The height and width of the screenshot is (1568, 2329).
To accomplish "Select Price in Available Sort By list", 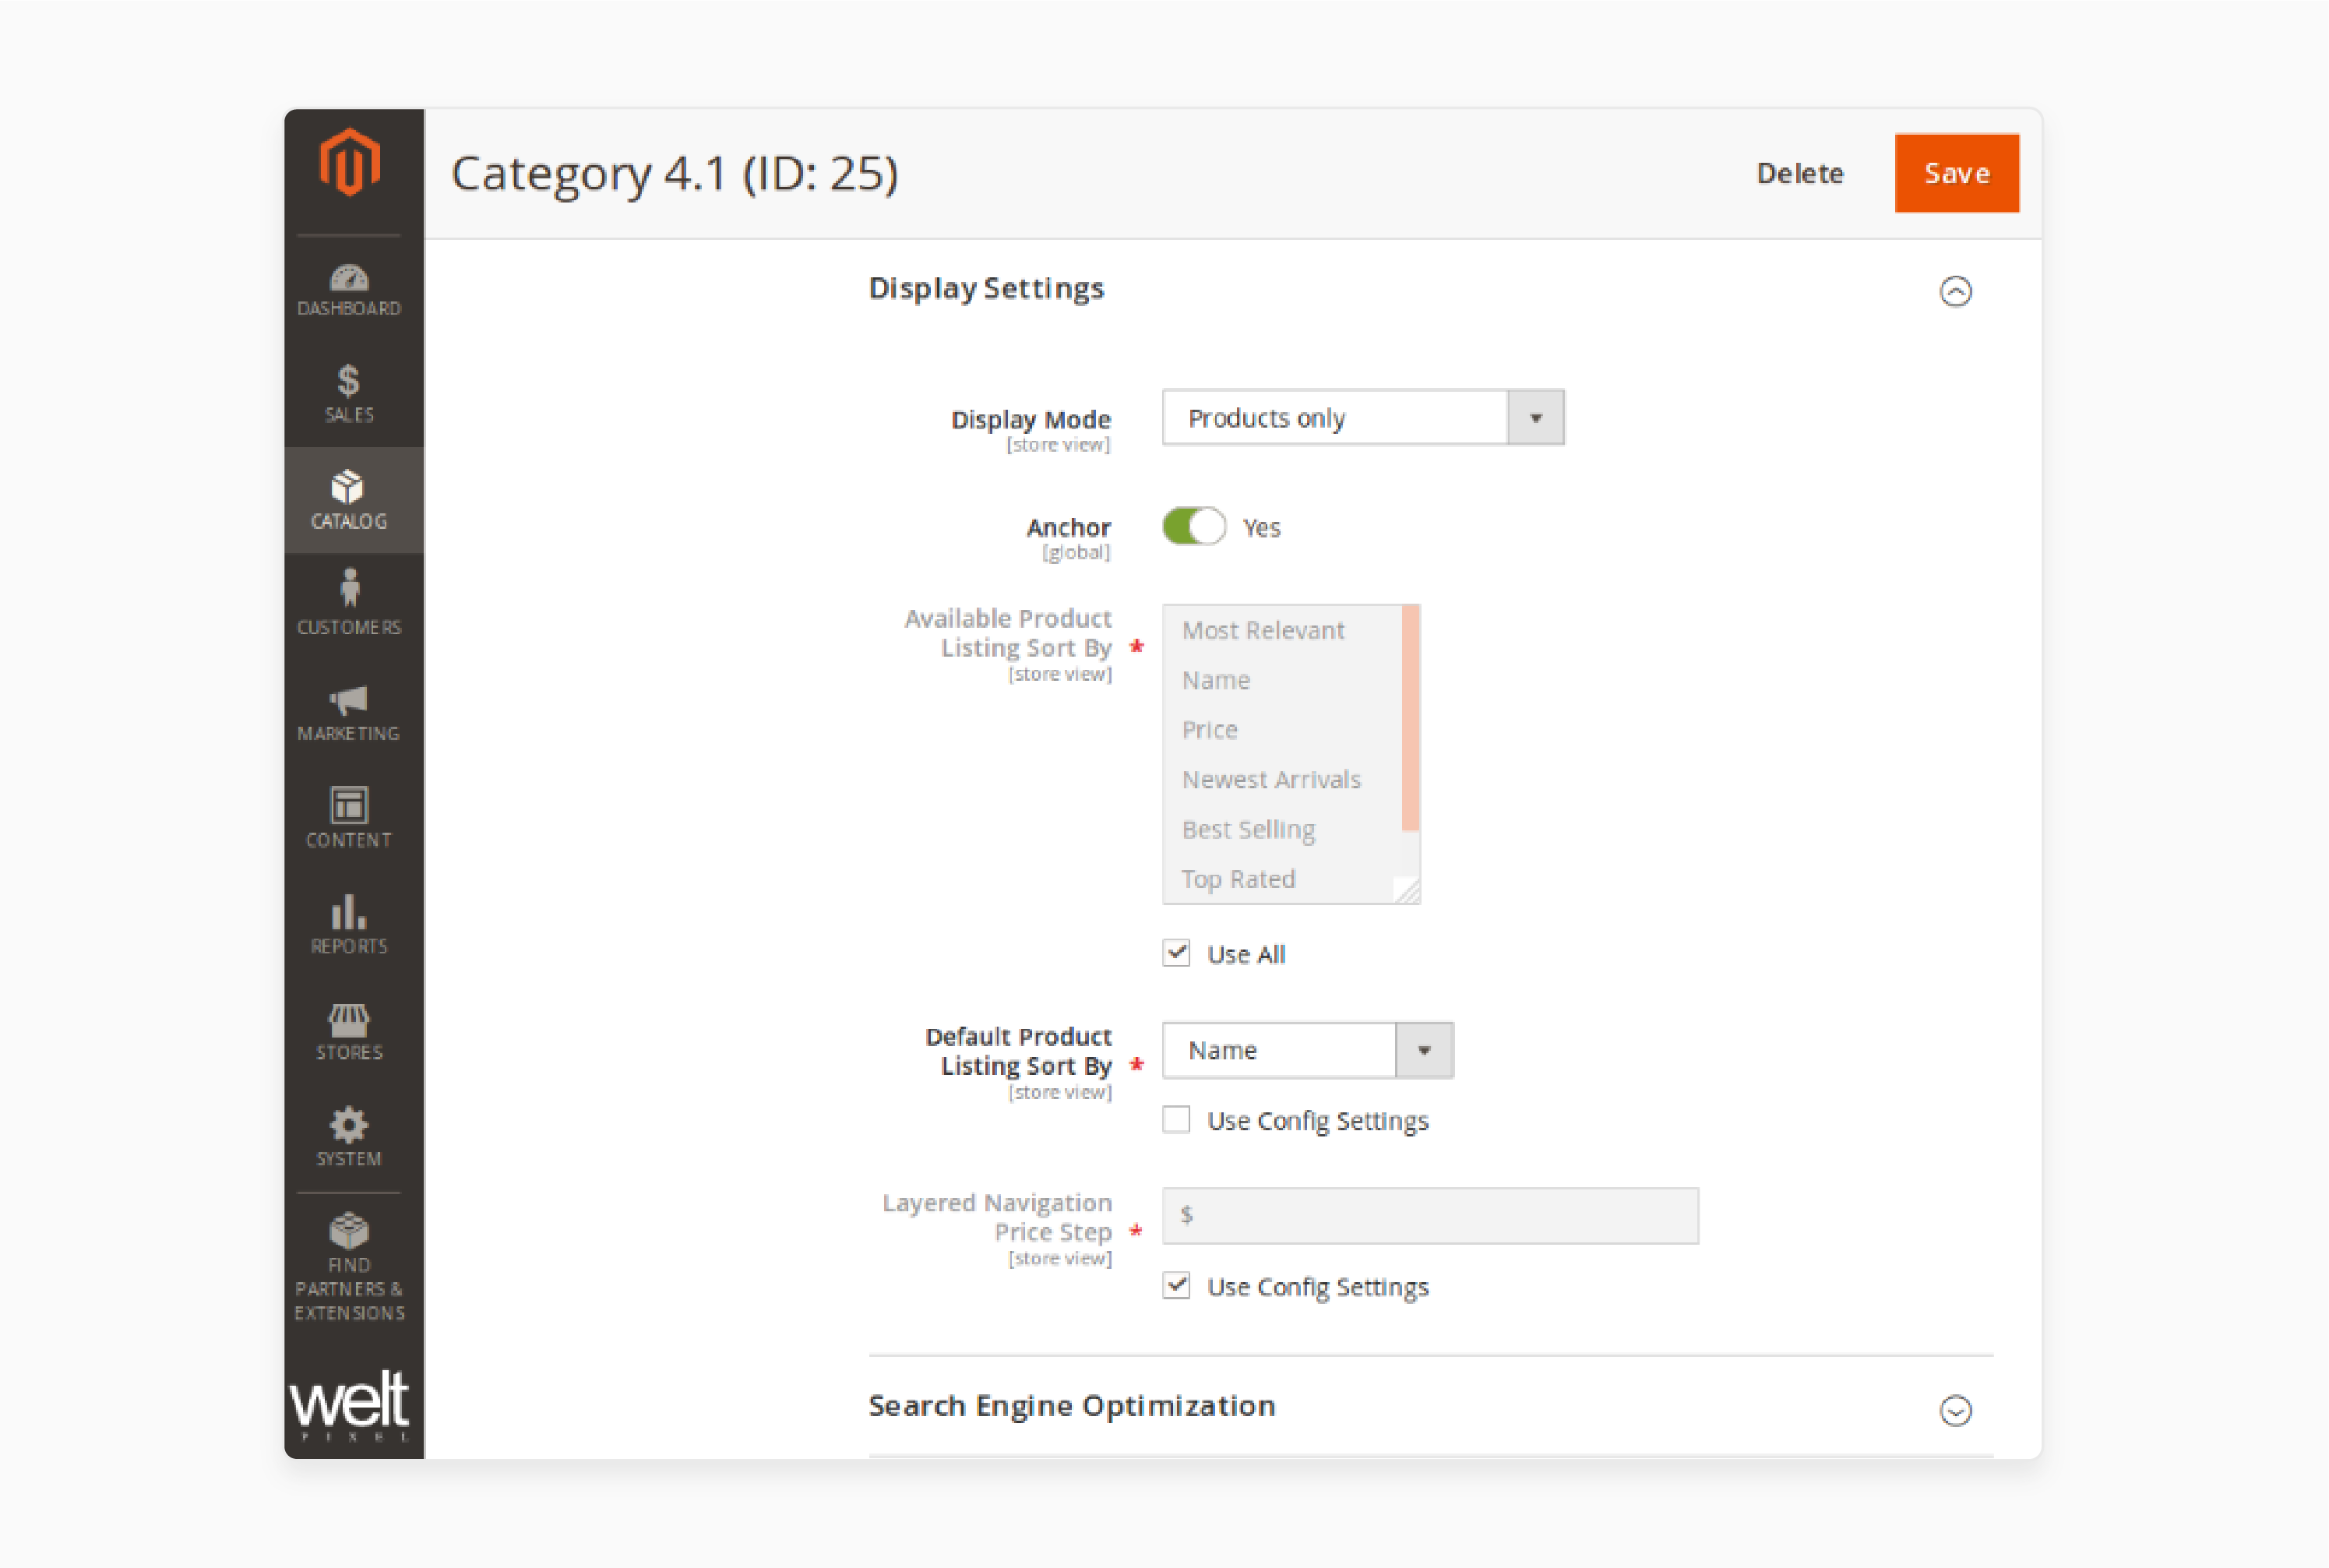I will pos(1210,730).
